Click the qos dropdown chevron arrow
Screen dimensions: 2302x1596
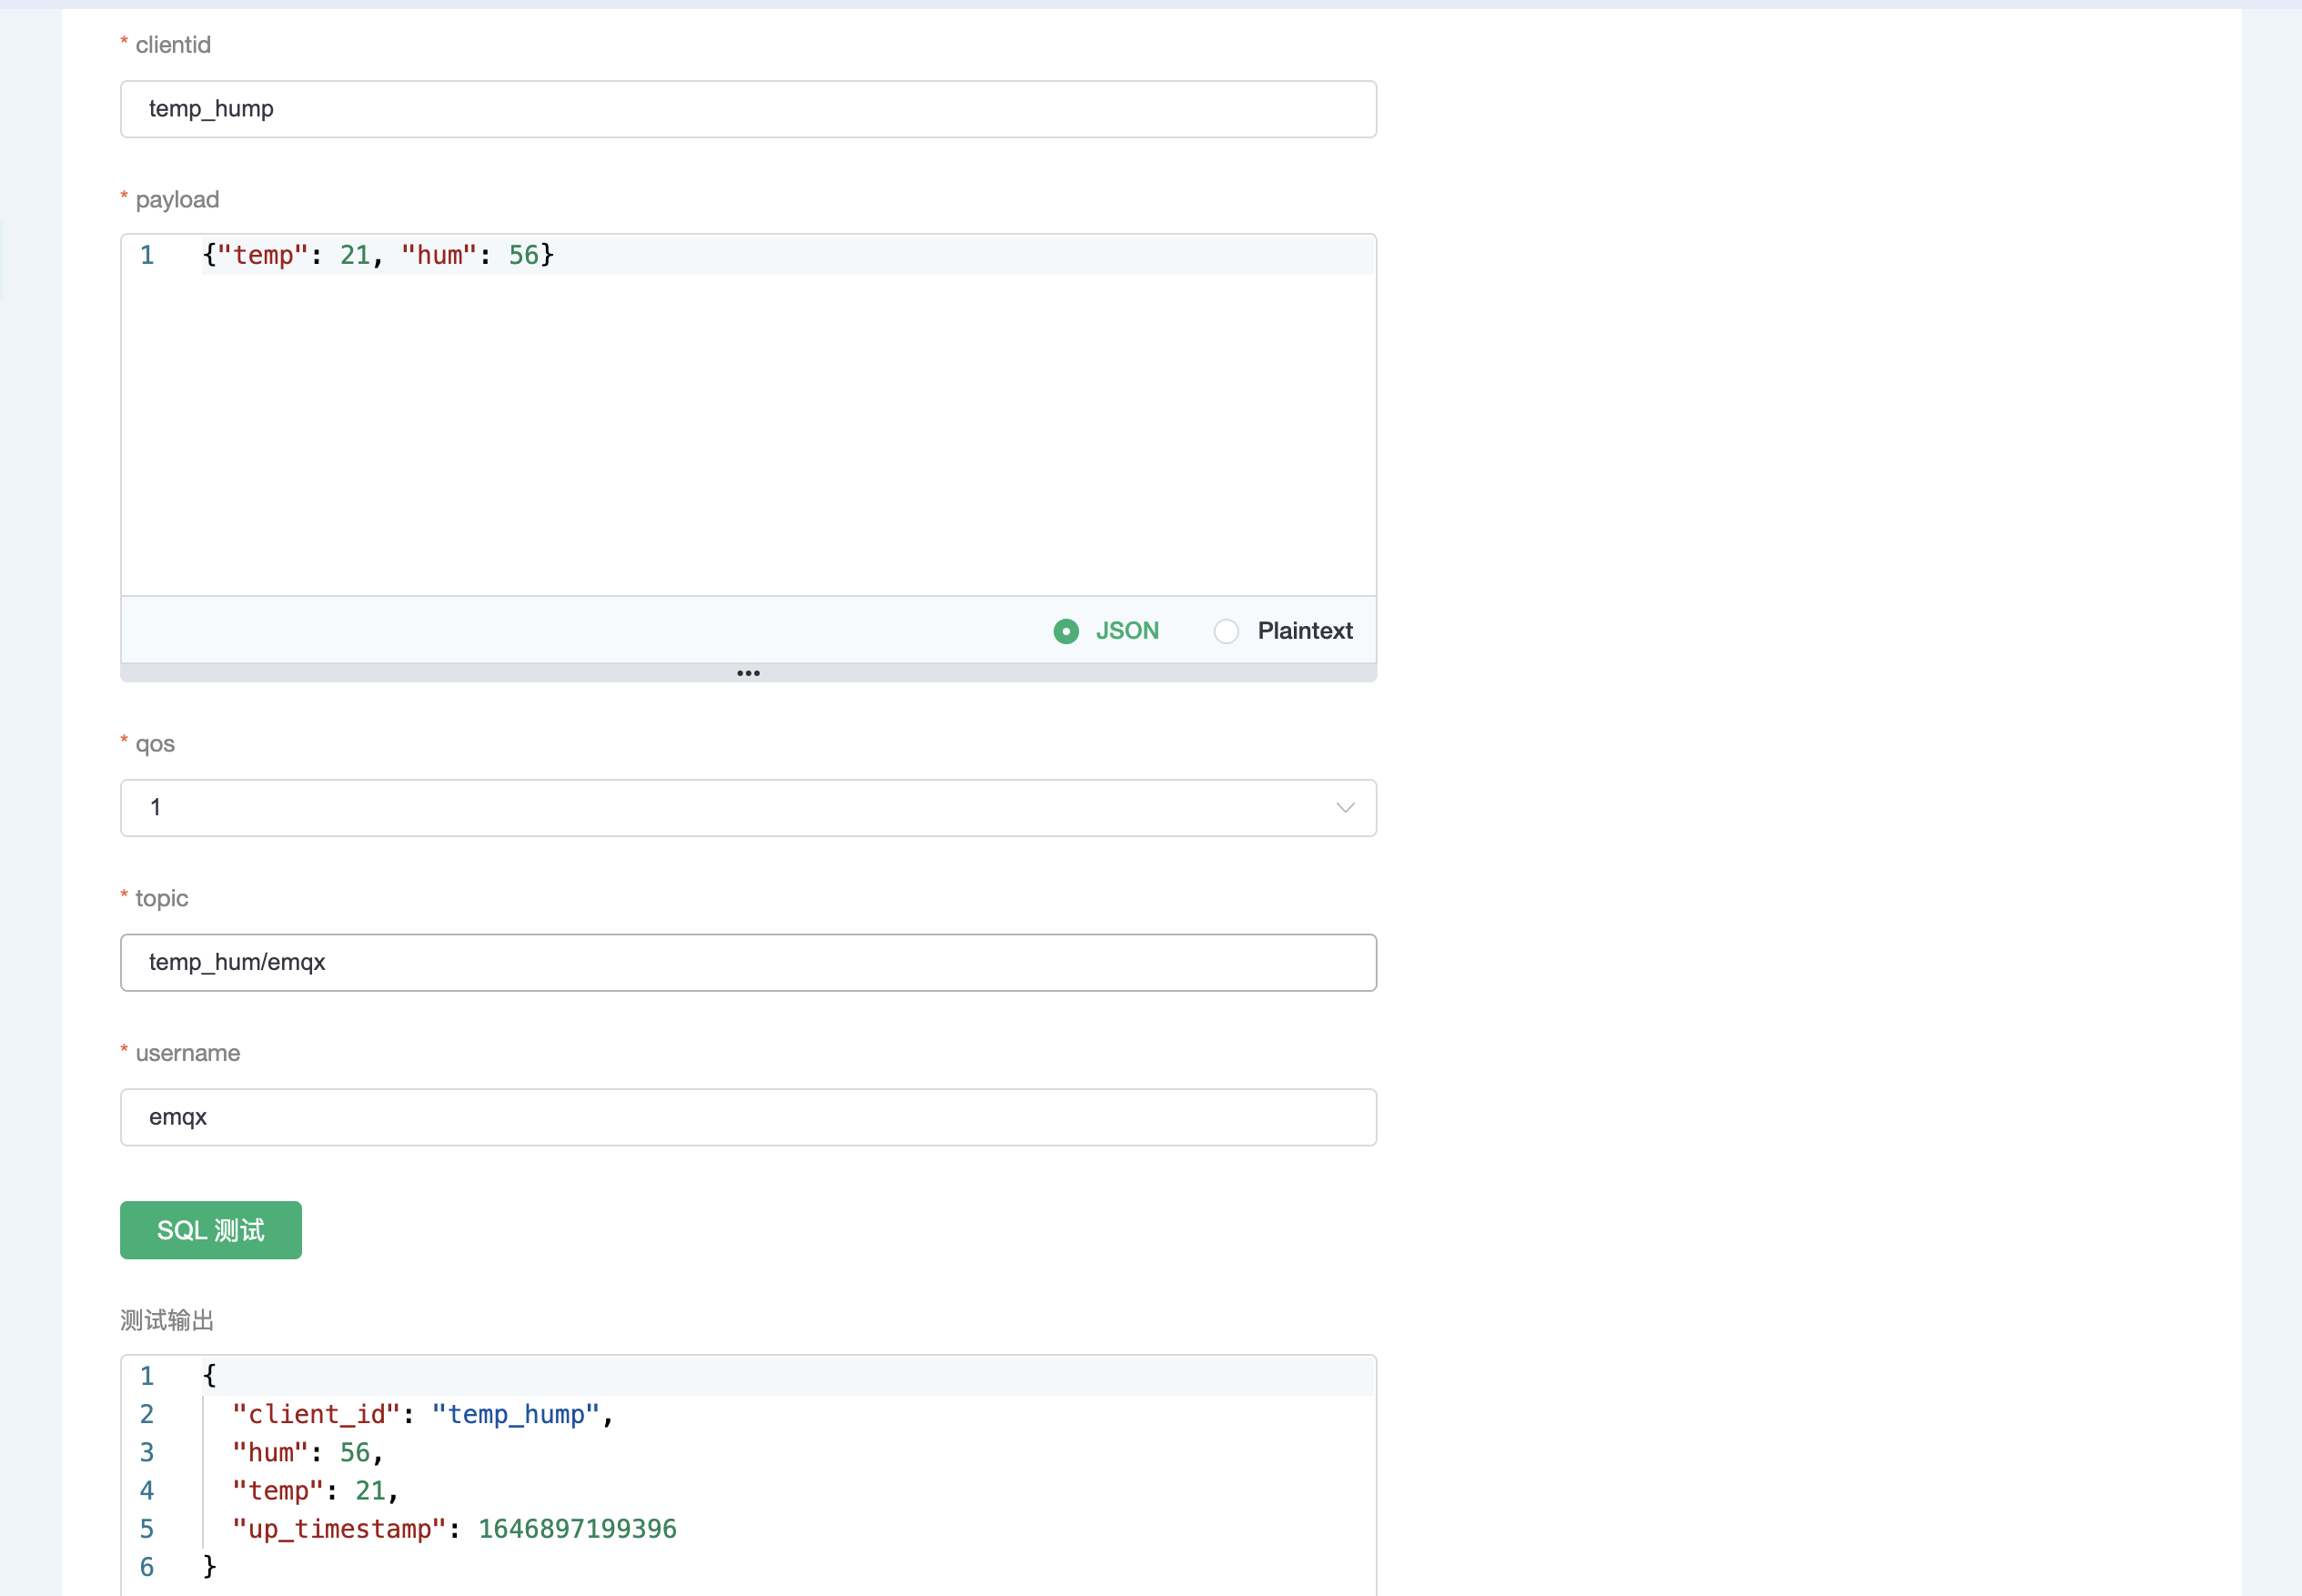(1345, 808)
